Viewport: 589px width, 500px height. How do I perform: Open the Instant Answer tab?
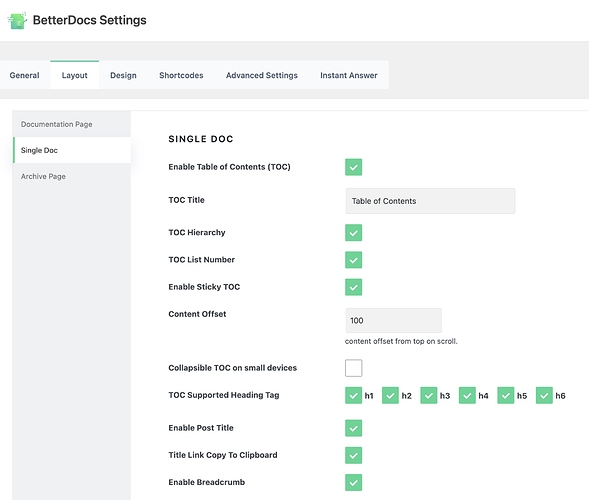click(x=349, y=75)
